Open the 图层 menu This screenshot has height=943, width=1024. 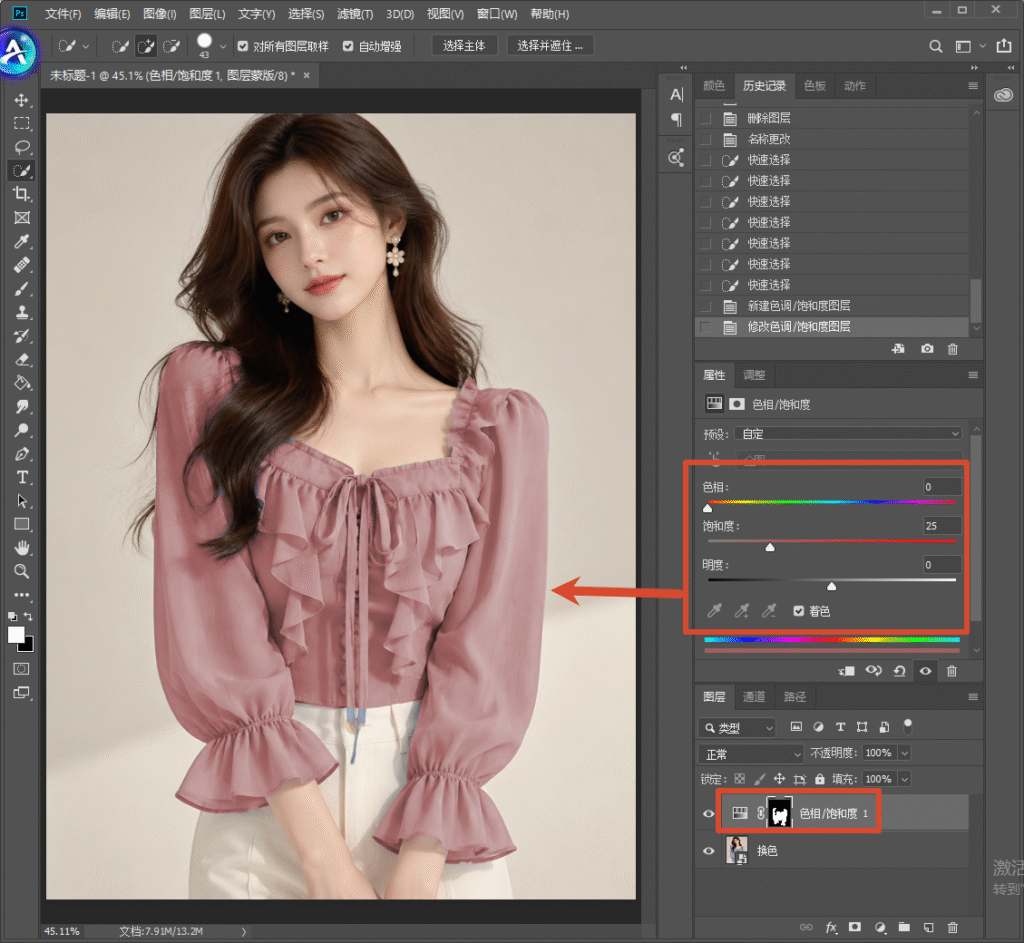click(207, 14)
